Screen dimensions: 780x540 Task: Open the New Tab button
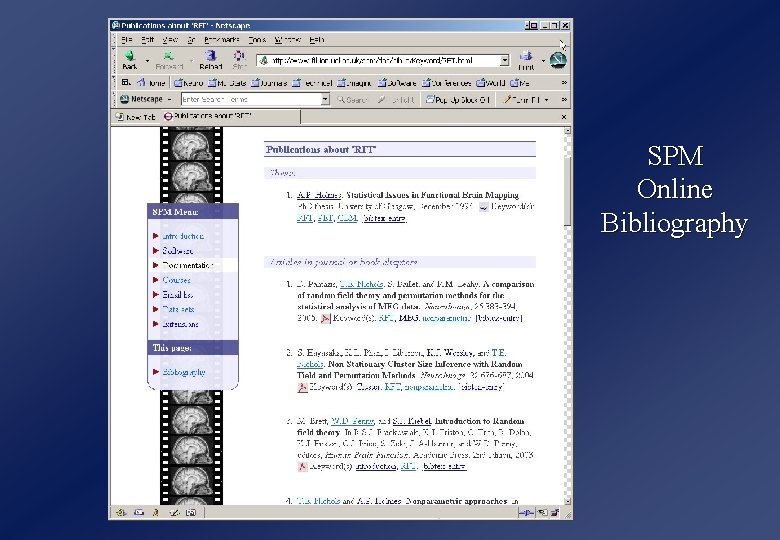pyautogui.click(x=135, y=117)
